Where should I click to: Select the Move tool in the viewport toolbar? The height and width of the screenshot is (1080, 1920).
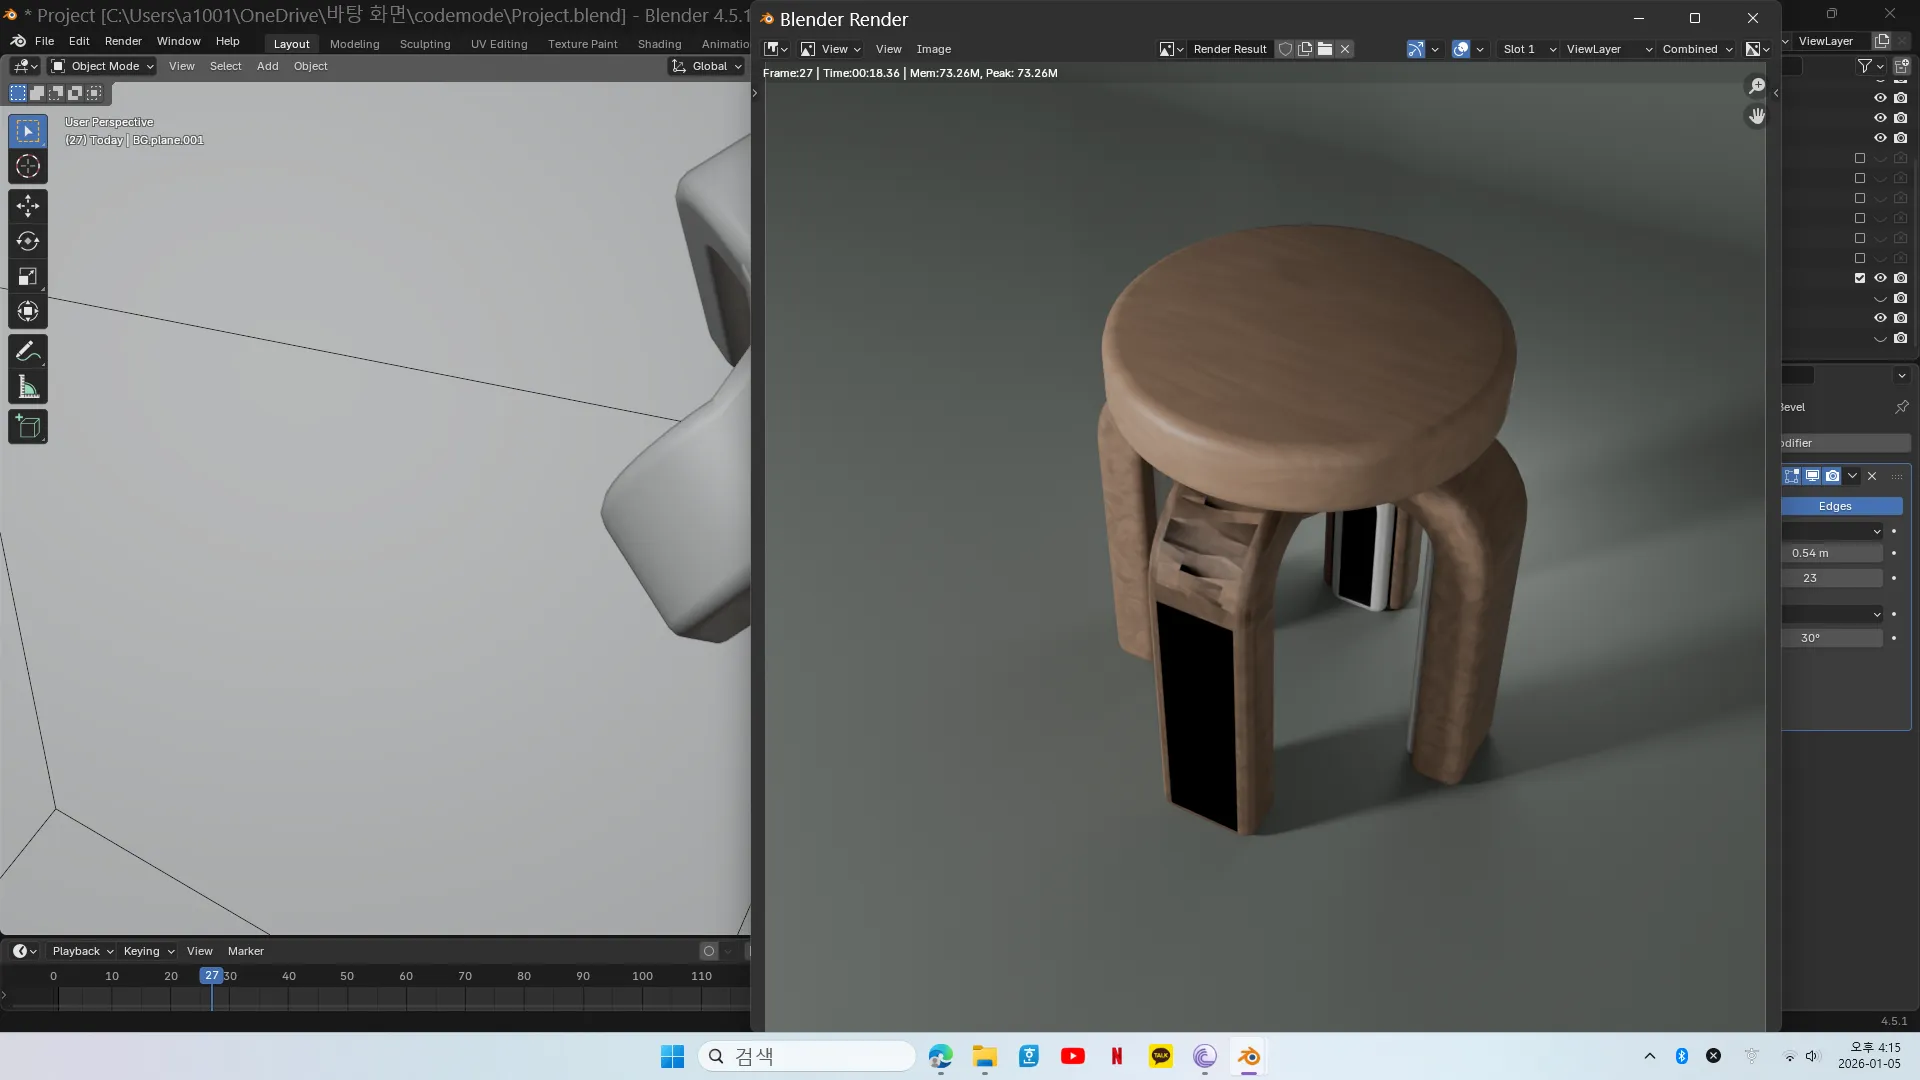pos(28,206)
